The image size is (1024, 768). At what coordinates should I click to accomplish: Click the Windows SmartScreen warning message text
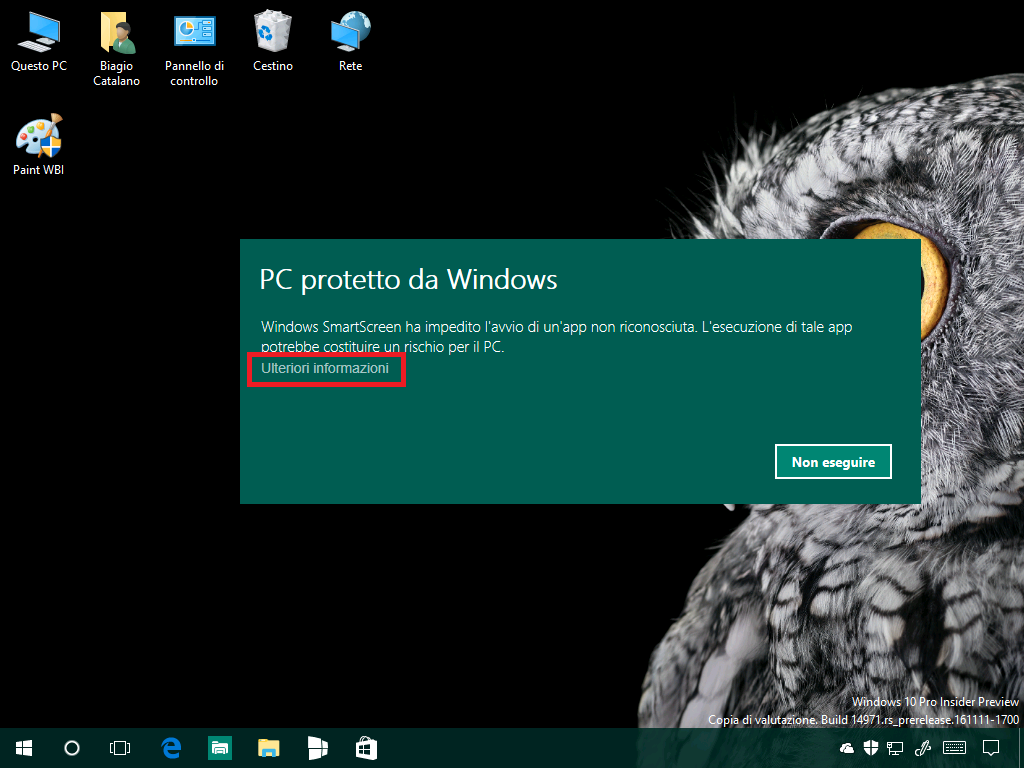[556, 336]
